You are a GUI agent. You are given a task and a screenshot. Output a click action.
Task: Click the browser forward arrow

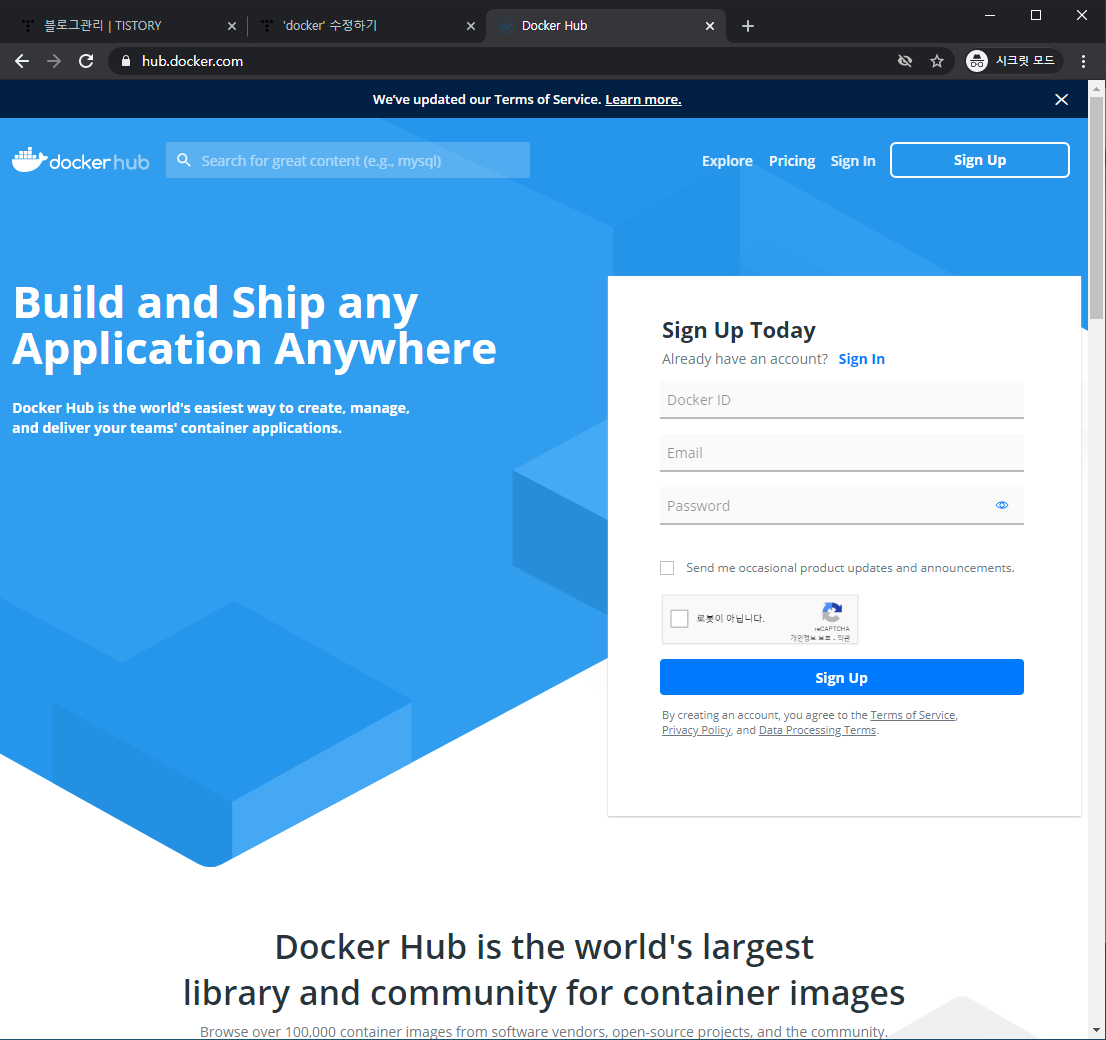pyautogui.click(x=54, y=61)
